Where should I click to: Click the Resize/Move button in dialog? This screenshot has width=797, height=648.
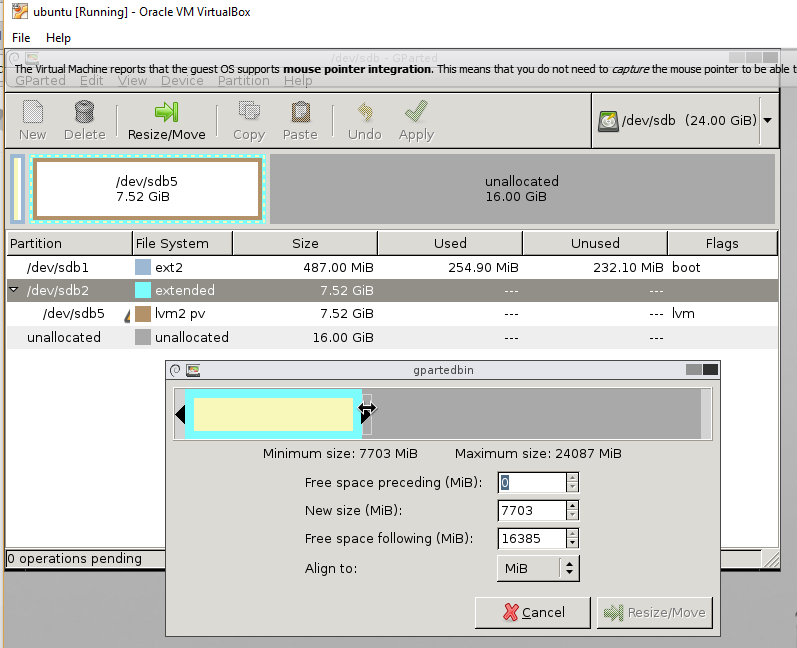[x=655, y=612]
